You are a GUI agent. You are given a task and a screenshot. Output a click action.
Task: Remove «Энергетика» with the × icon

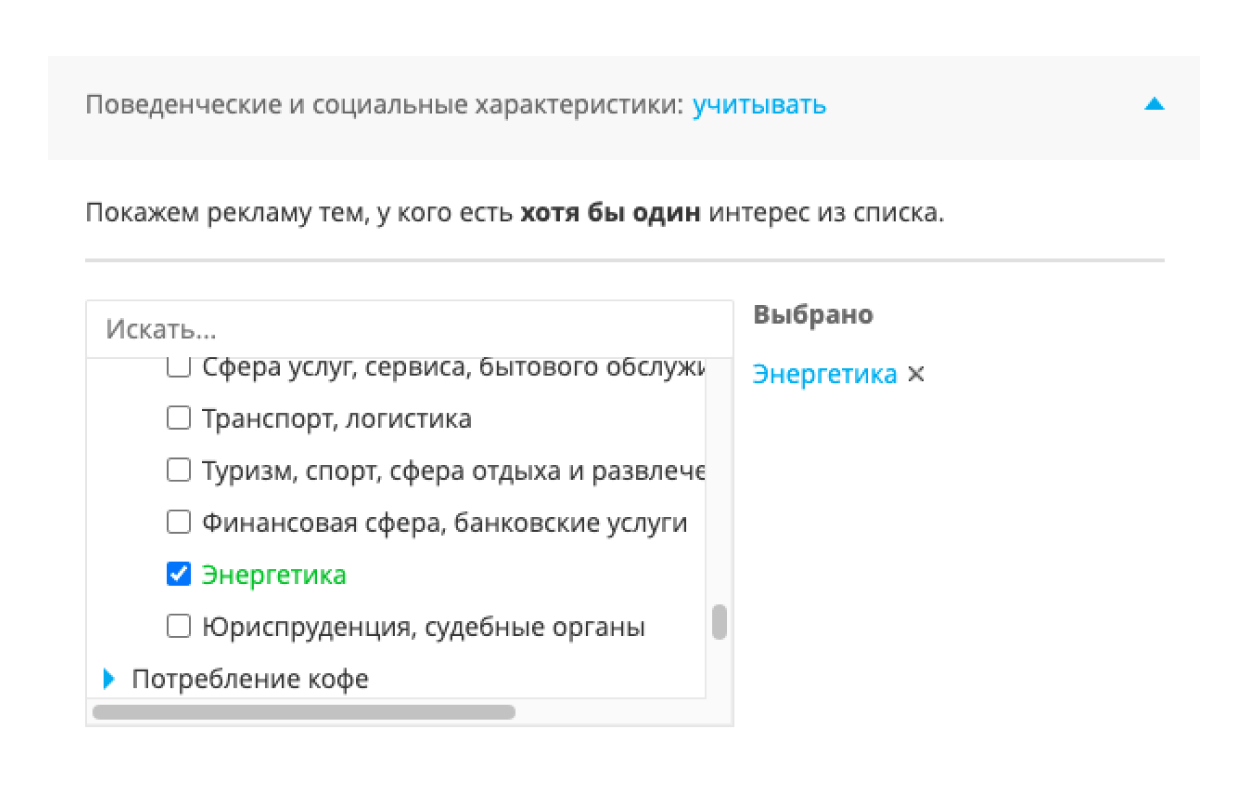pos(916,375)
